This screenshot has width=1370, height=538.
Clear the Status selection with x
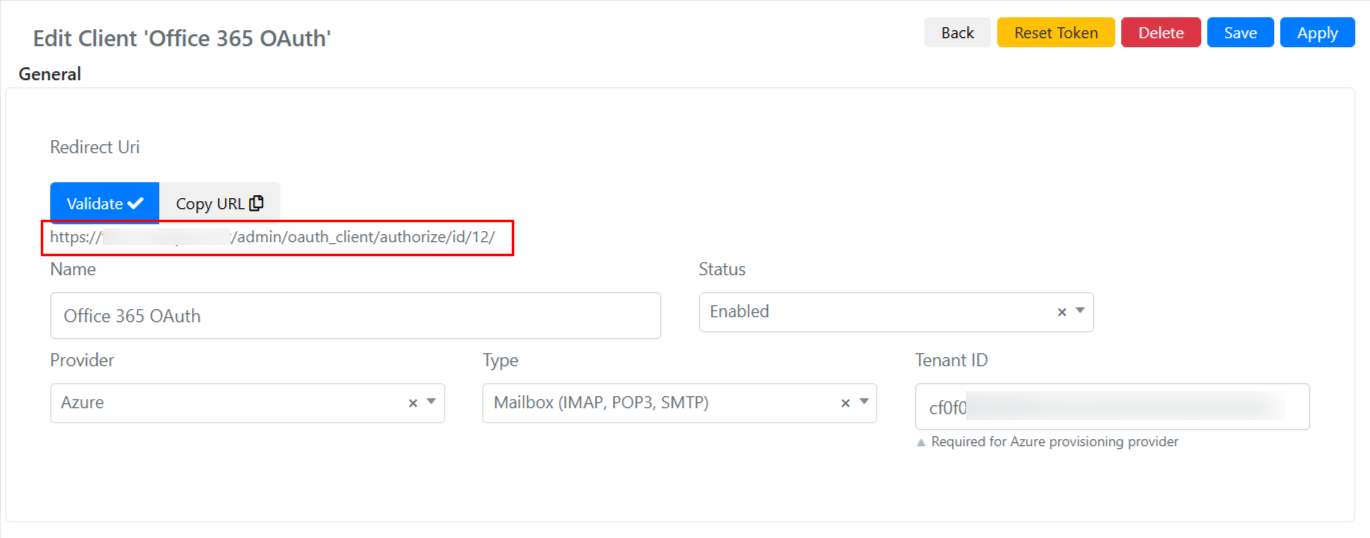1062,313
